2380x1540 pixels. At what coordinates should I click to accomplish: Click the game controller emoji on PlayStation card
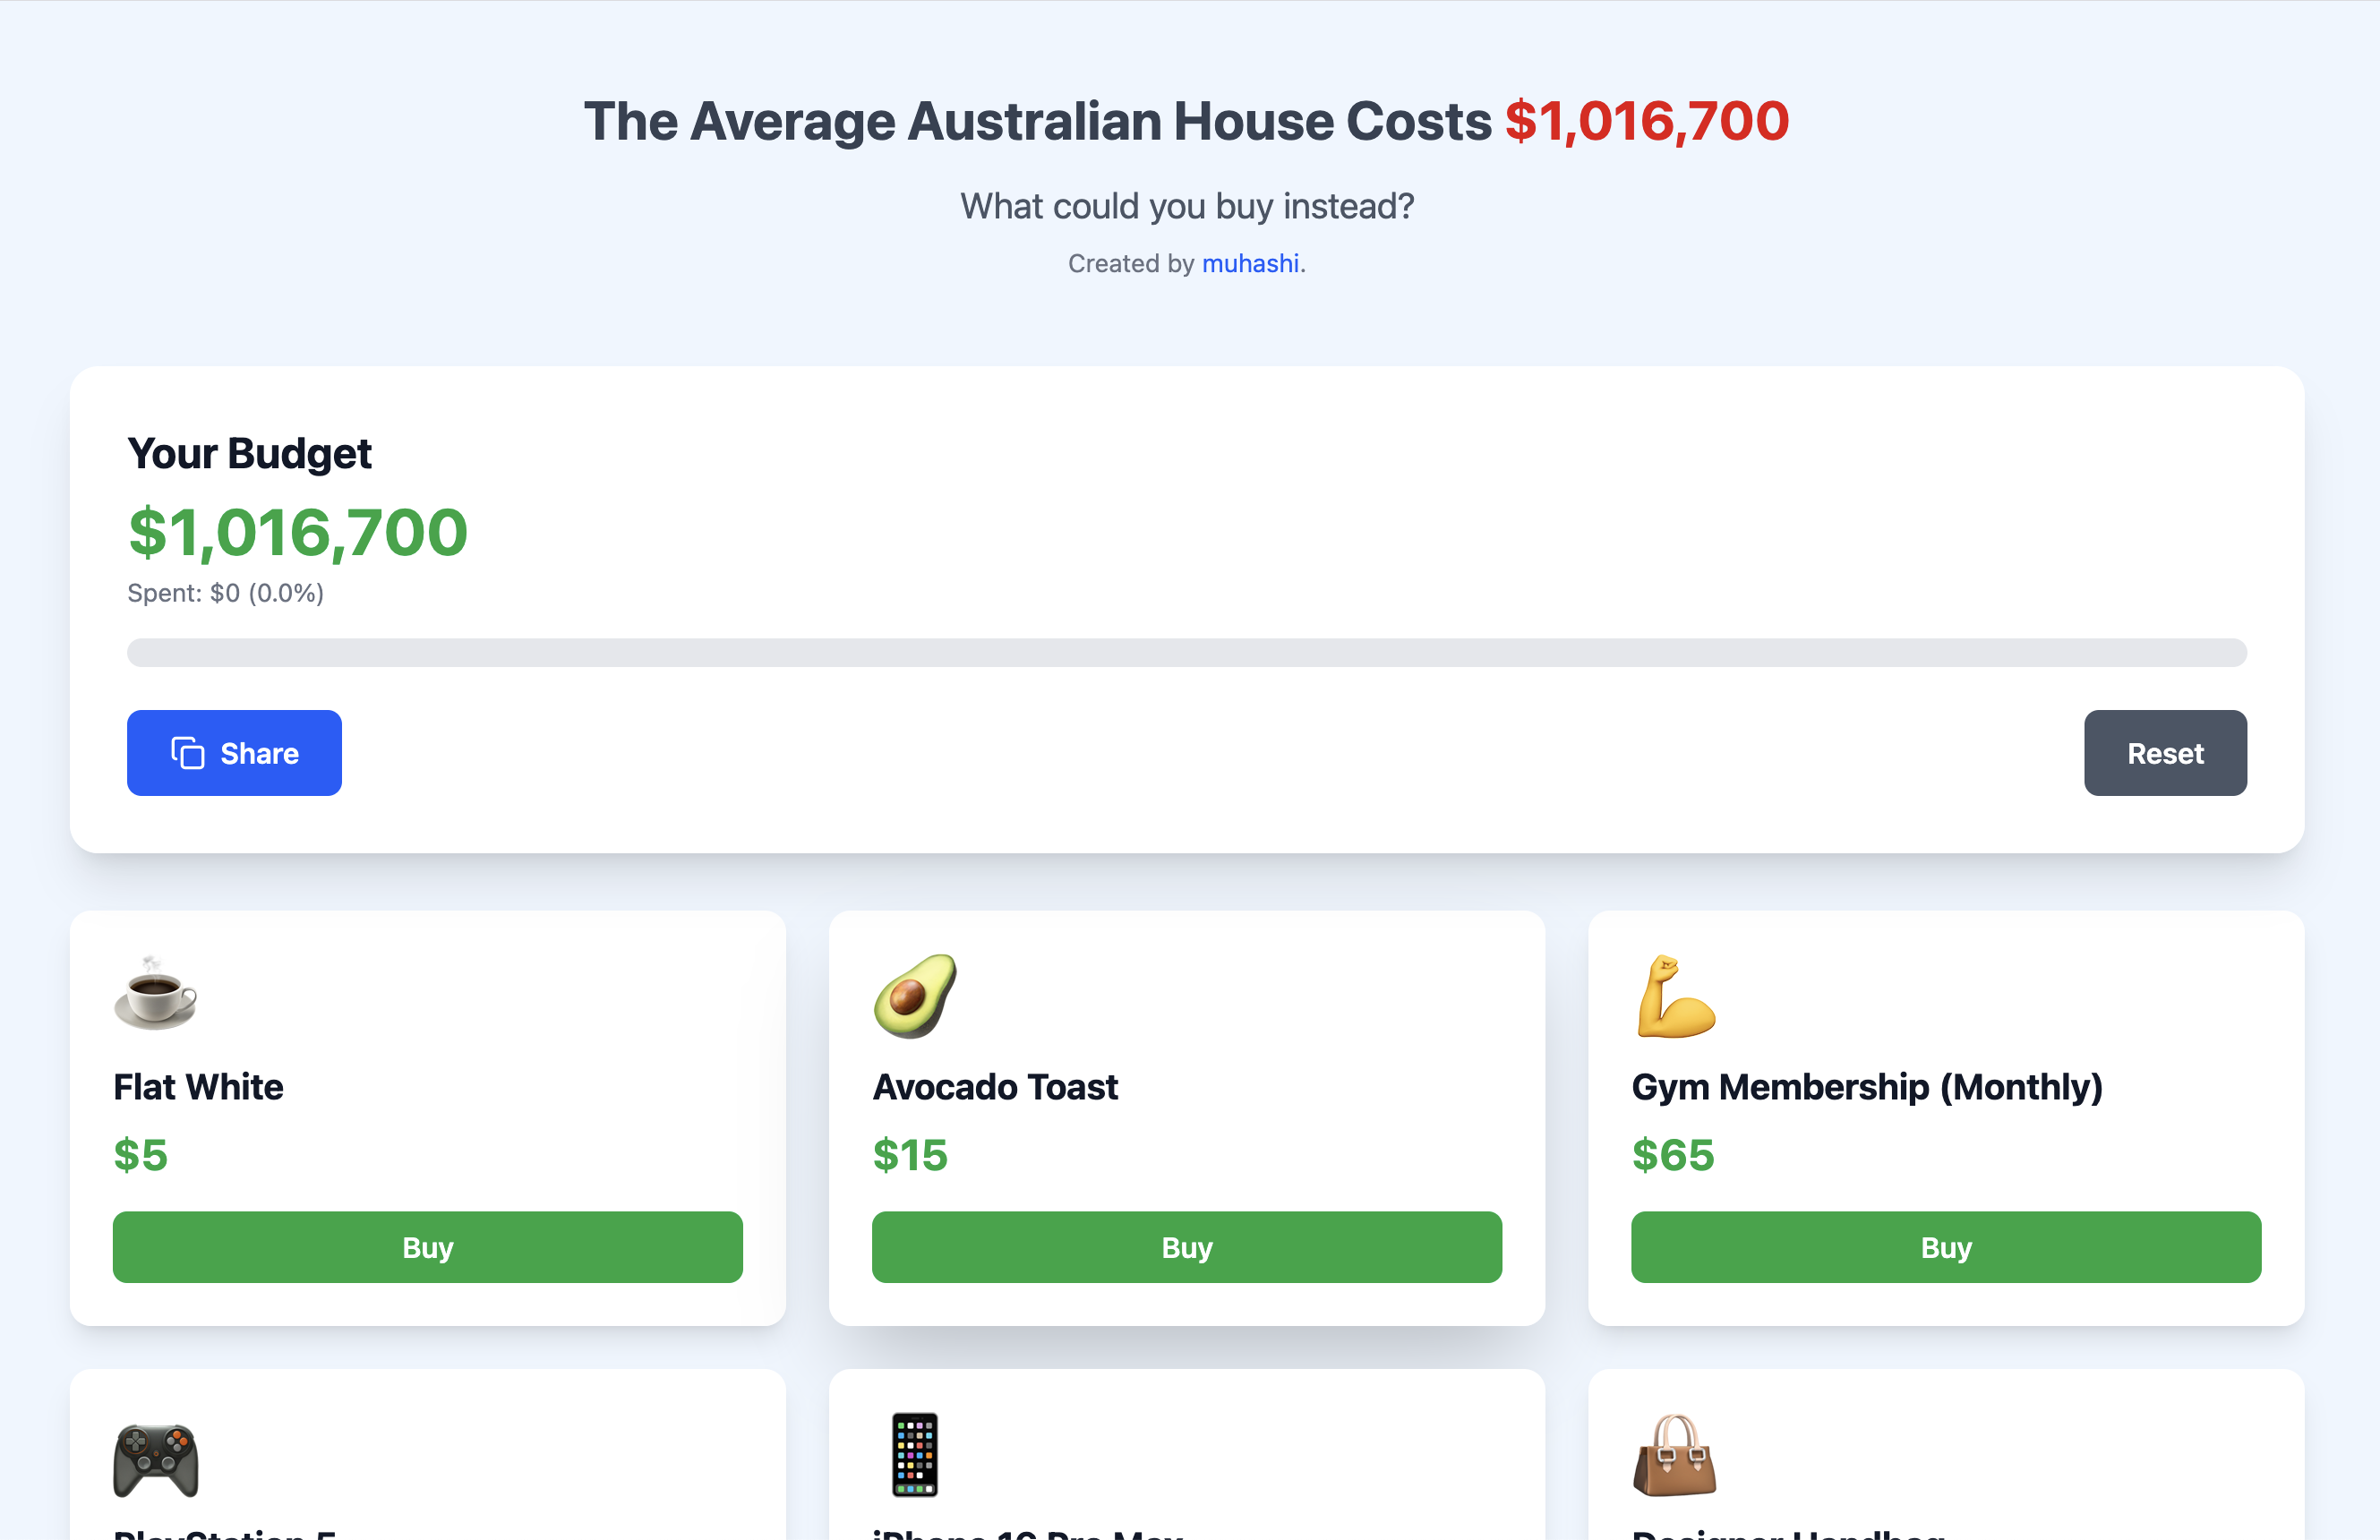click(155, 1459)
